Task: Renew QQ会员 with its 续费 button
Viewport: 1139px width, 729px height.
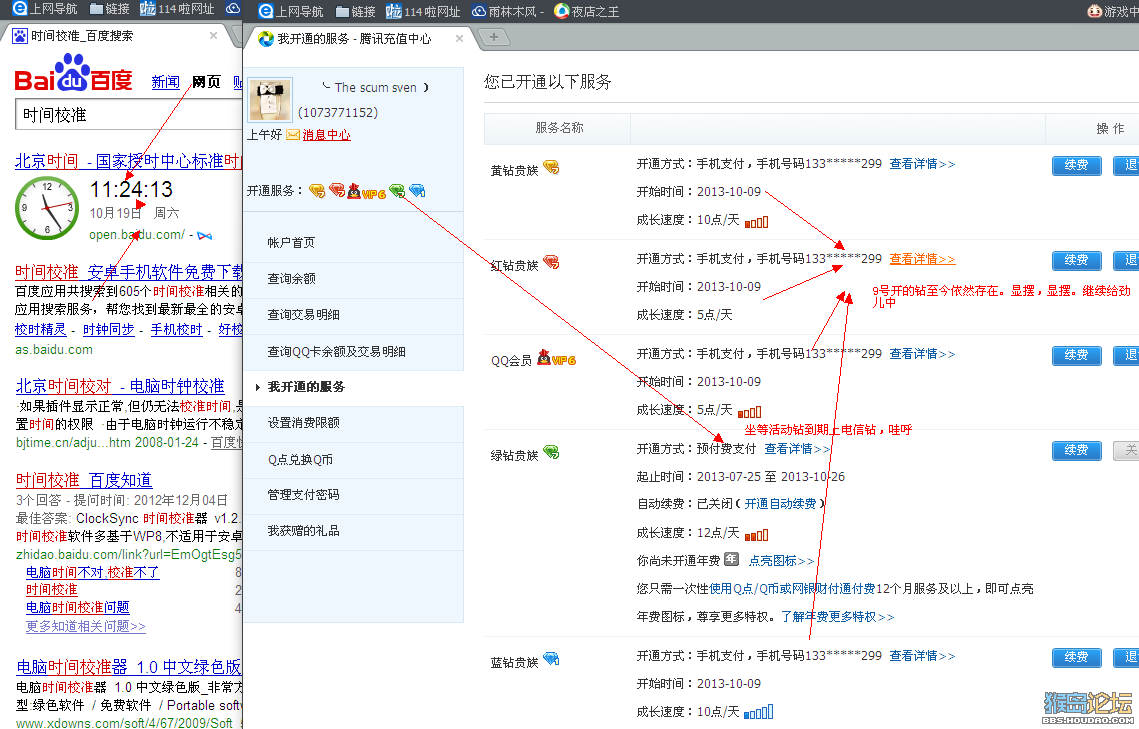Action: click(x=1077, y=355)
